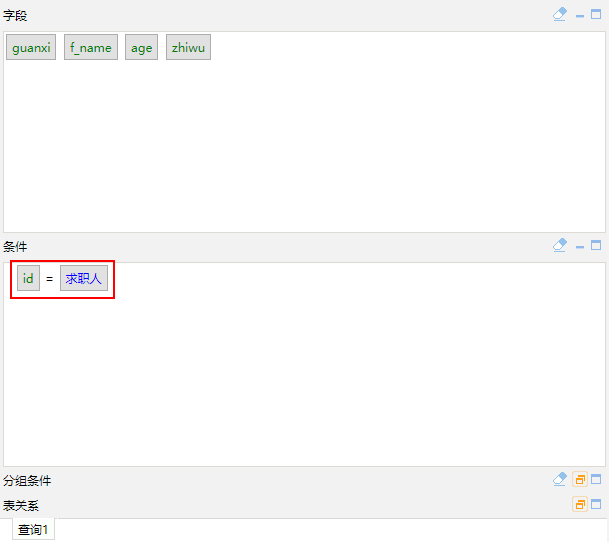The height and width of the screenshot is (542, 609).
Task: Select the guanxi field chip
Action: tap(31, 47)
